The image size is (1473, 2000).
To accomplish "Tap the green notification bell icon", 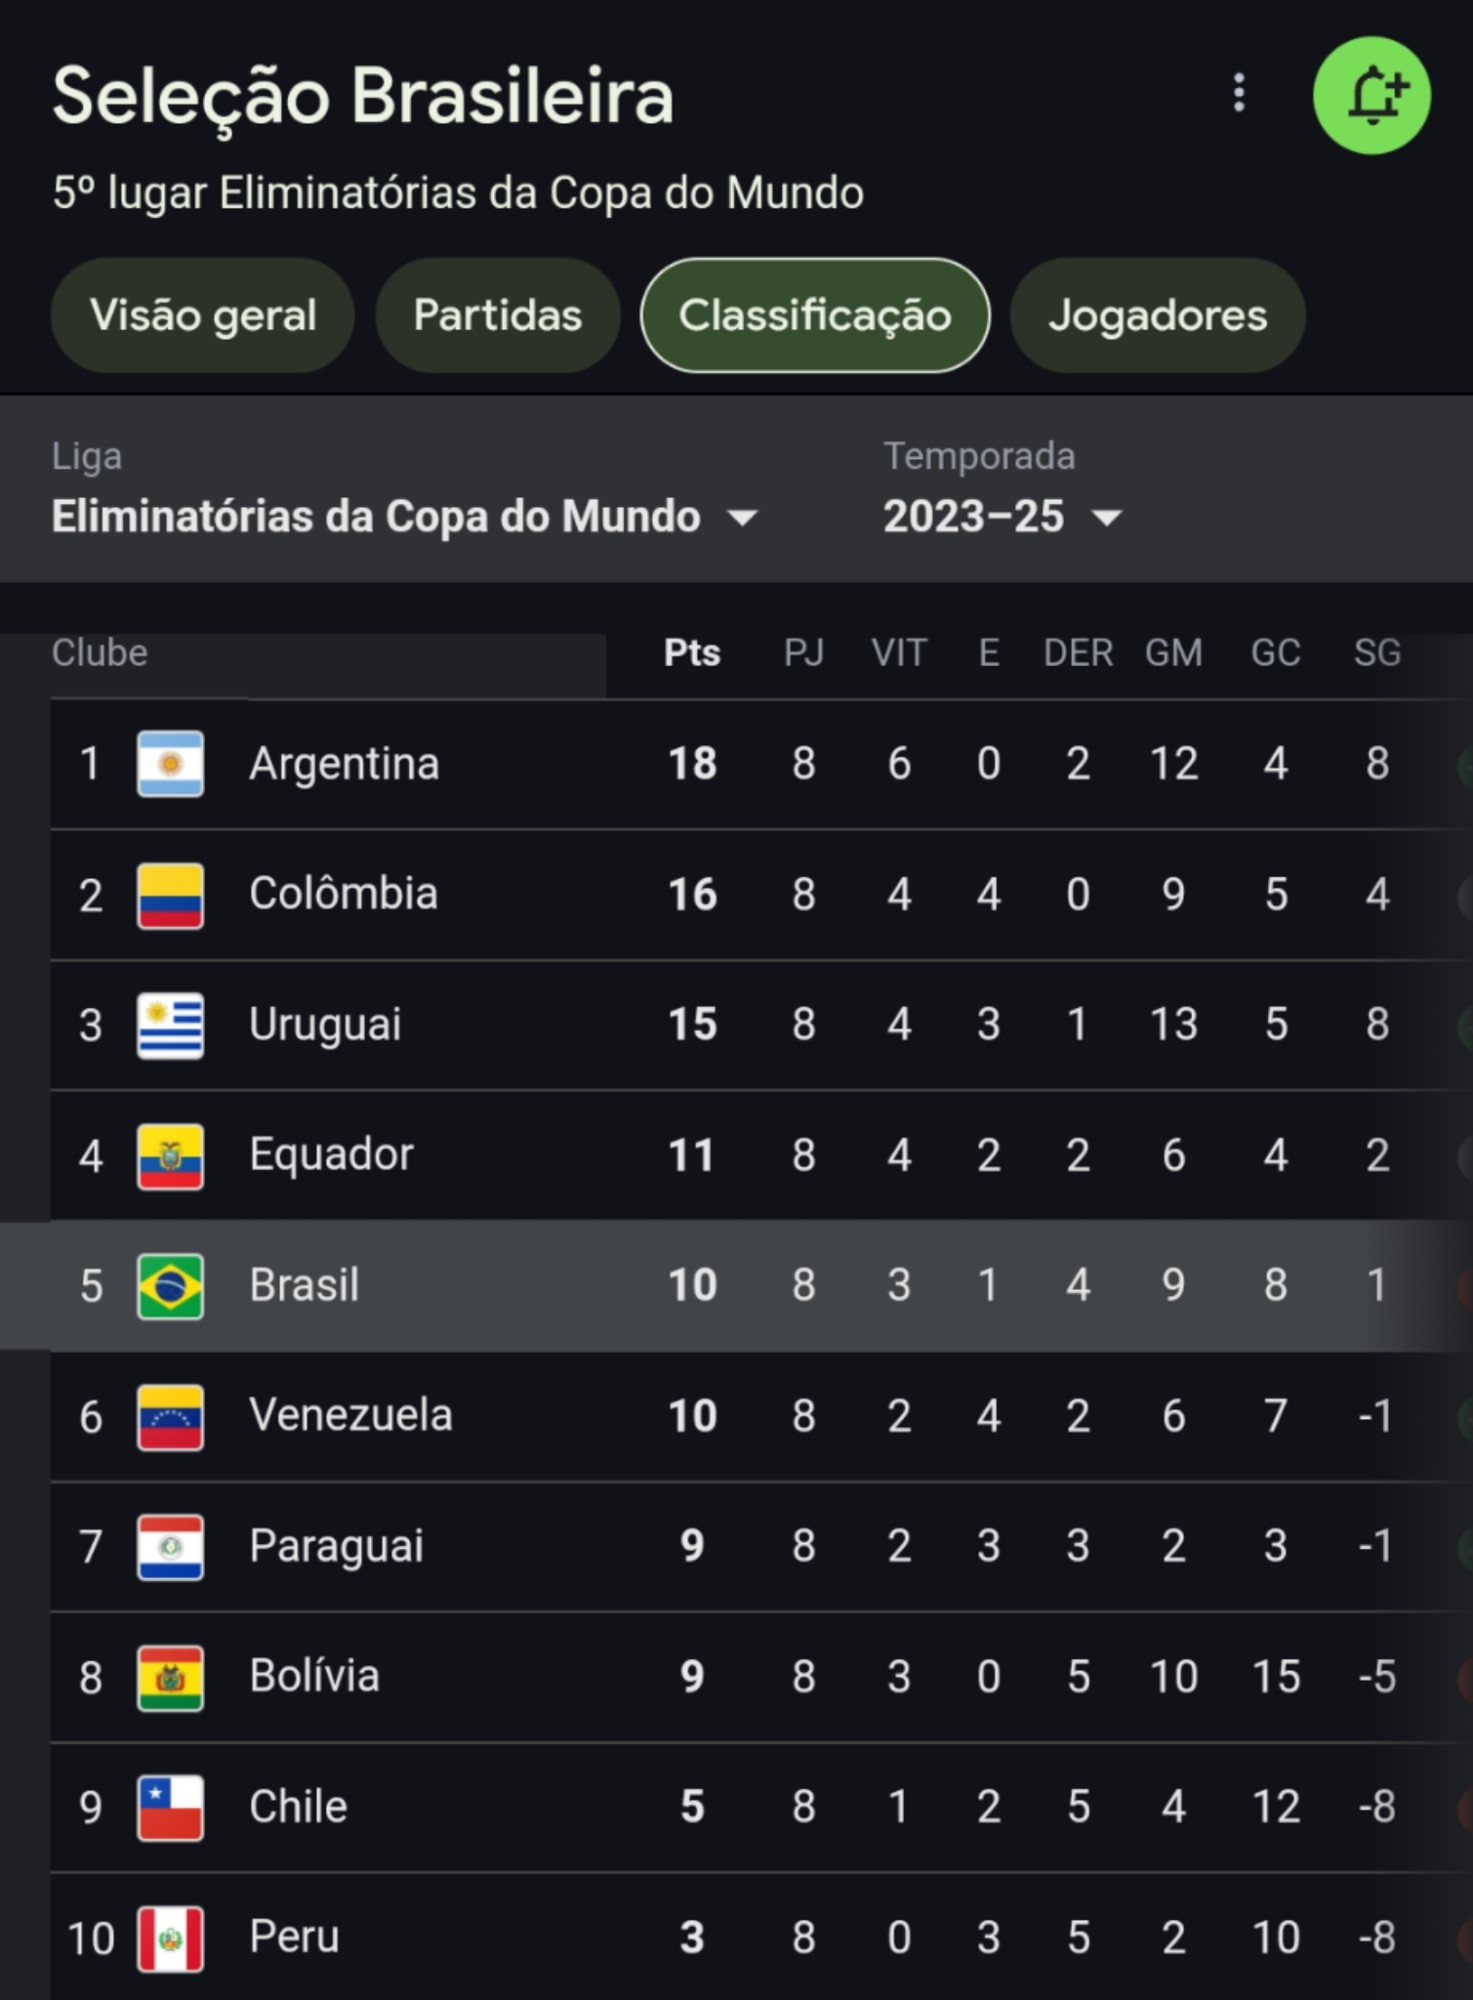I will 1371,96.
